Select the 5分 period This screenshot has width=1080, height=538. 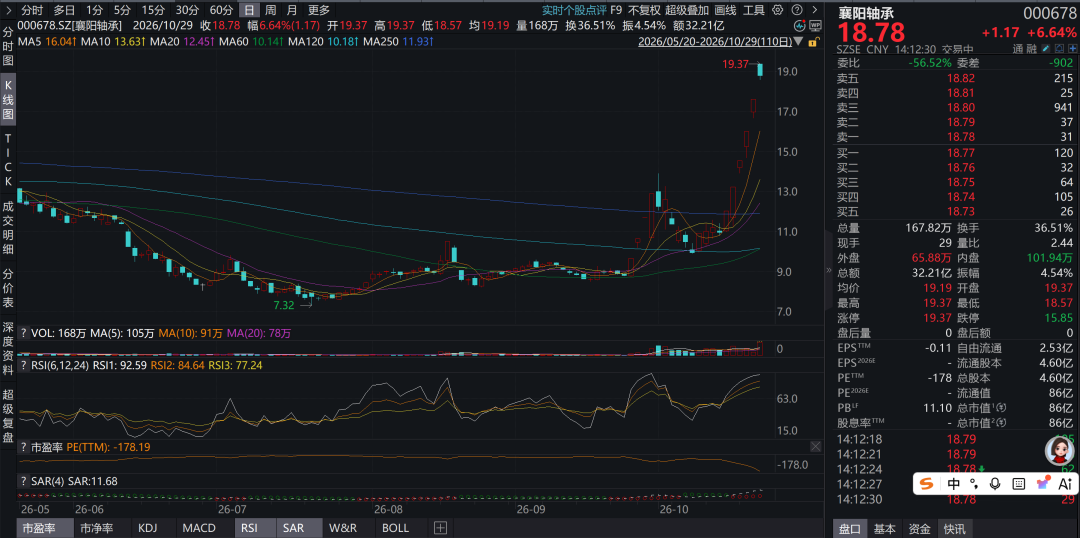coord(122,10)
